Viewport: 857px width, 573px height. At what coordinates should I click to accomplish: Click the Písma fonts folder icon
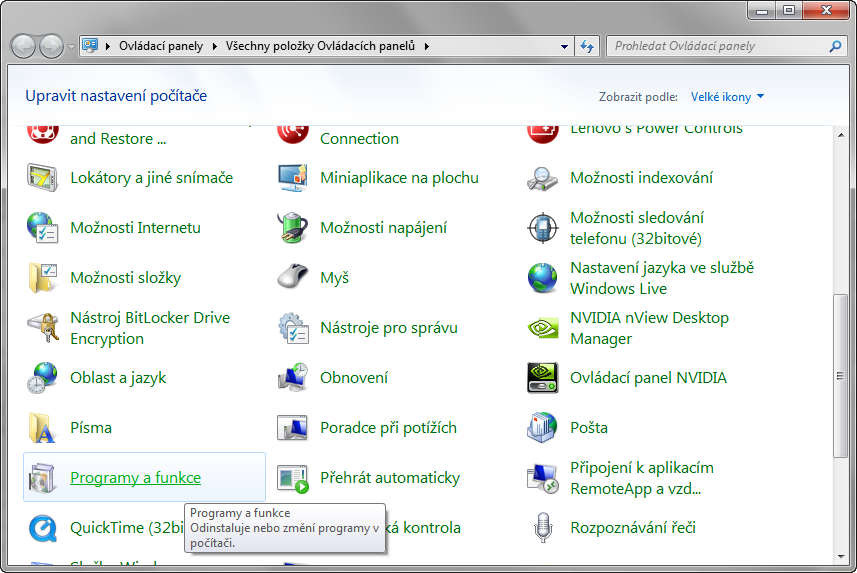[43, 428]
